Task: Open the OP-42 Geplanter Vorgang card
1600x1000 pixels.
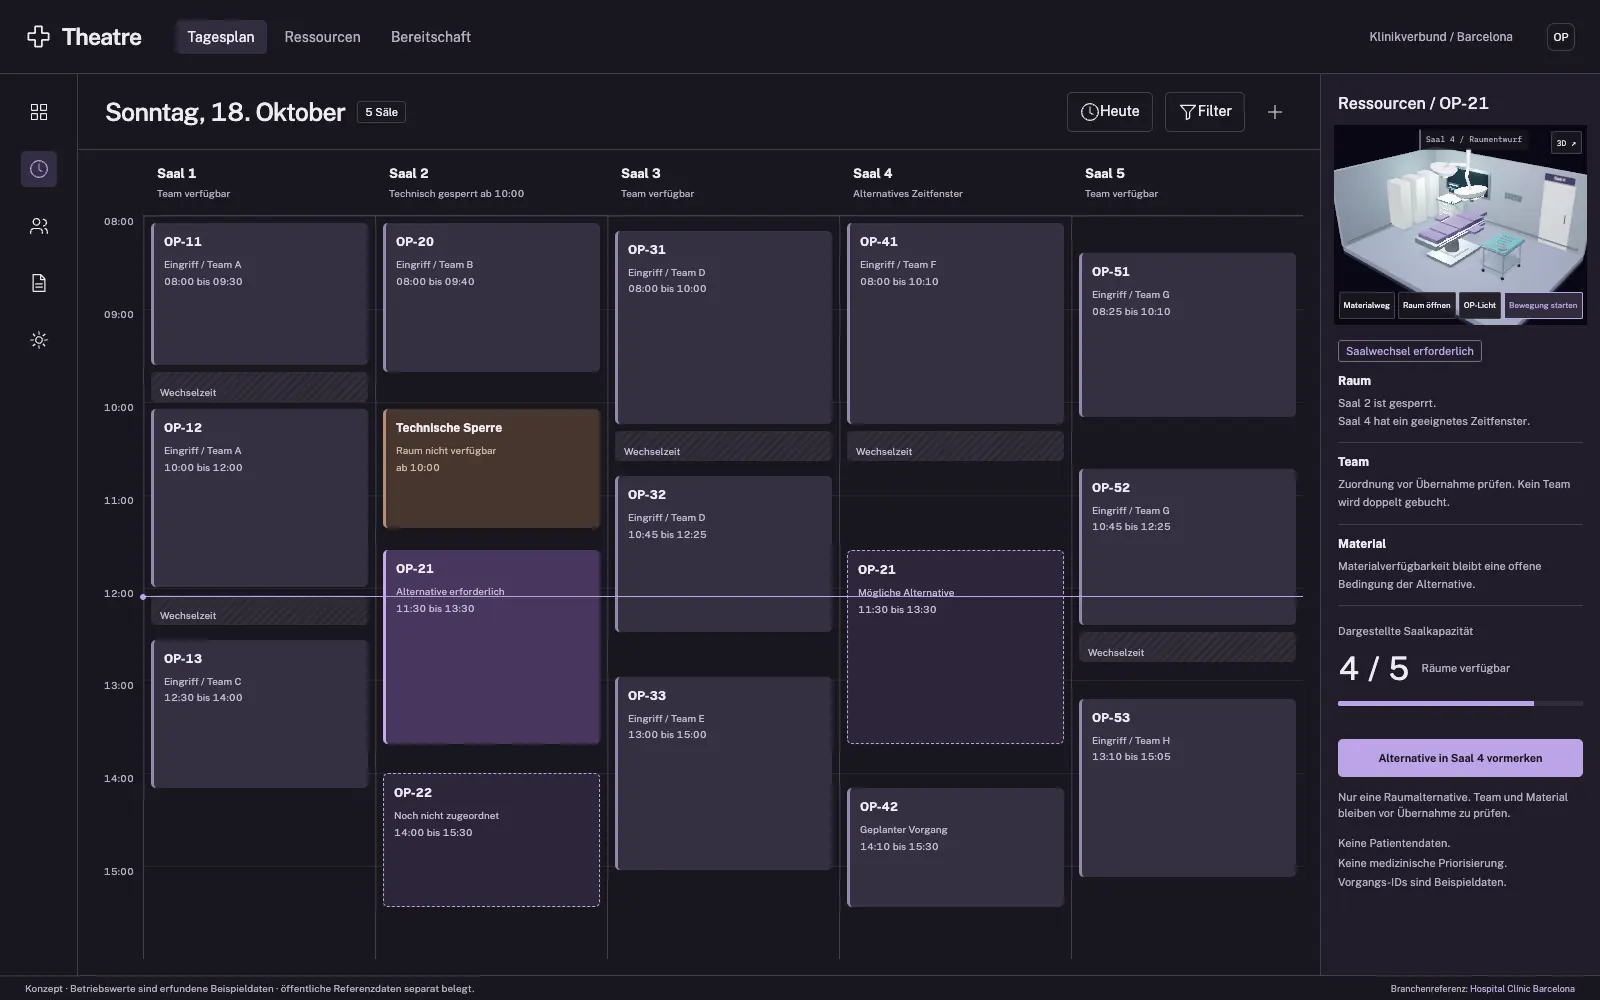Action: (956, 848)
